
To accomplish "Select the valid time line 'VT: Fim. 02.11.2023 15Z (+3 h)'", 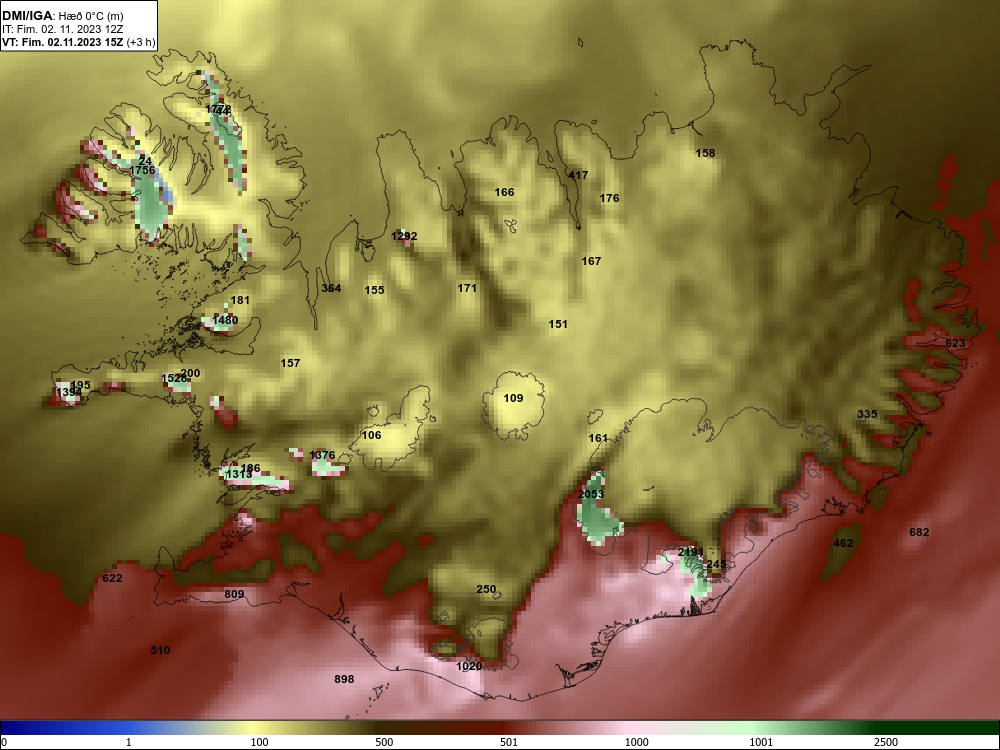I will 78,43.
